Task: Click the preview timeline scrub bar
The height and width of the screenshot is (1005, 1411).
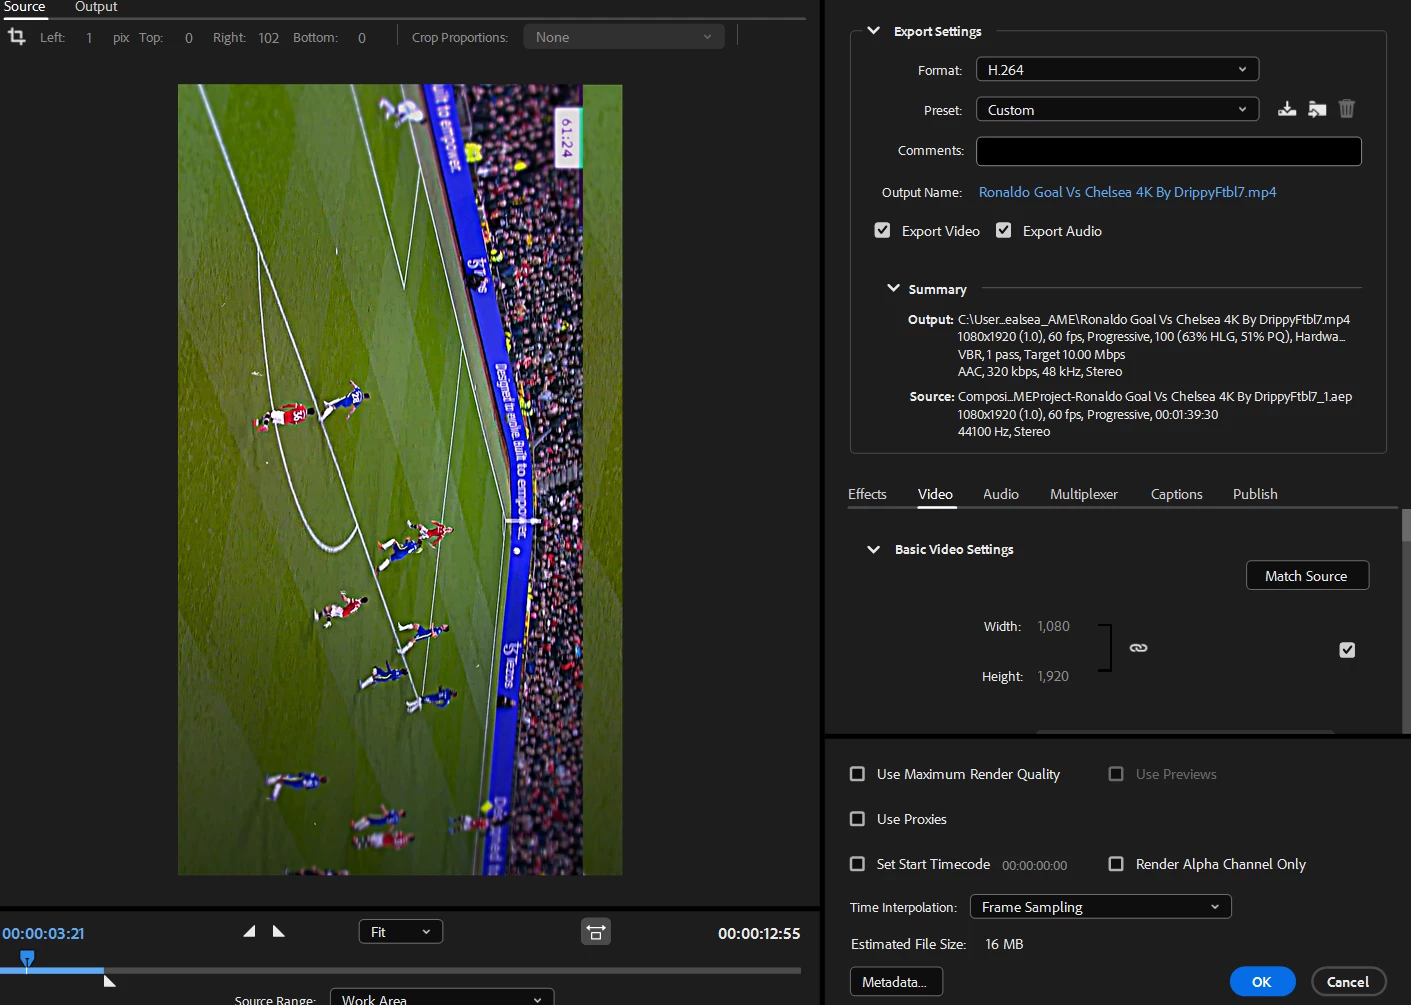Action: click(400, 970)
